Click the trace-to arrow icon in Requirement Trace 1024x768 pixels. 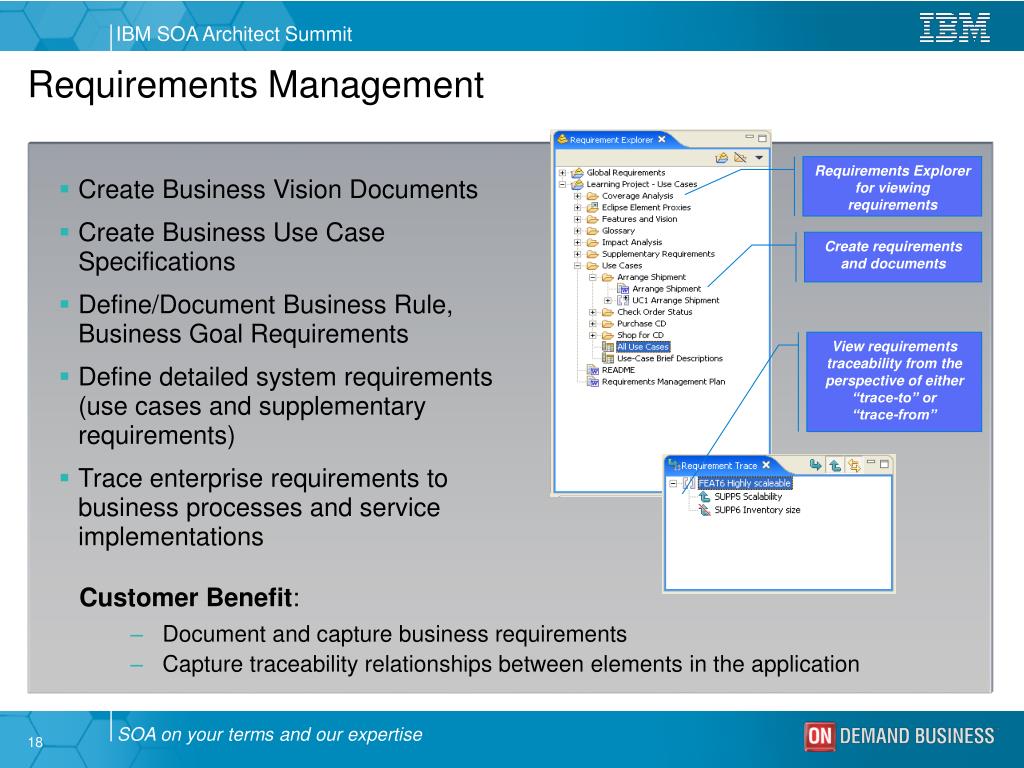click(815, 465)
